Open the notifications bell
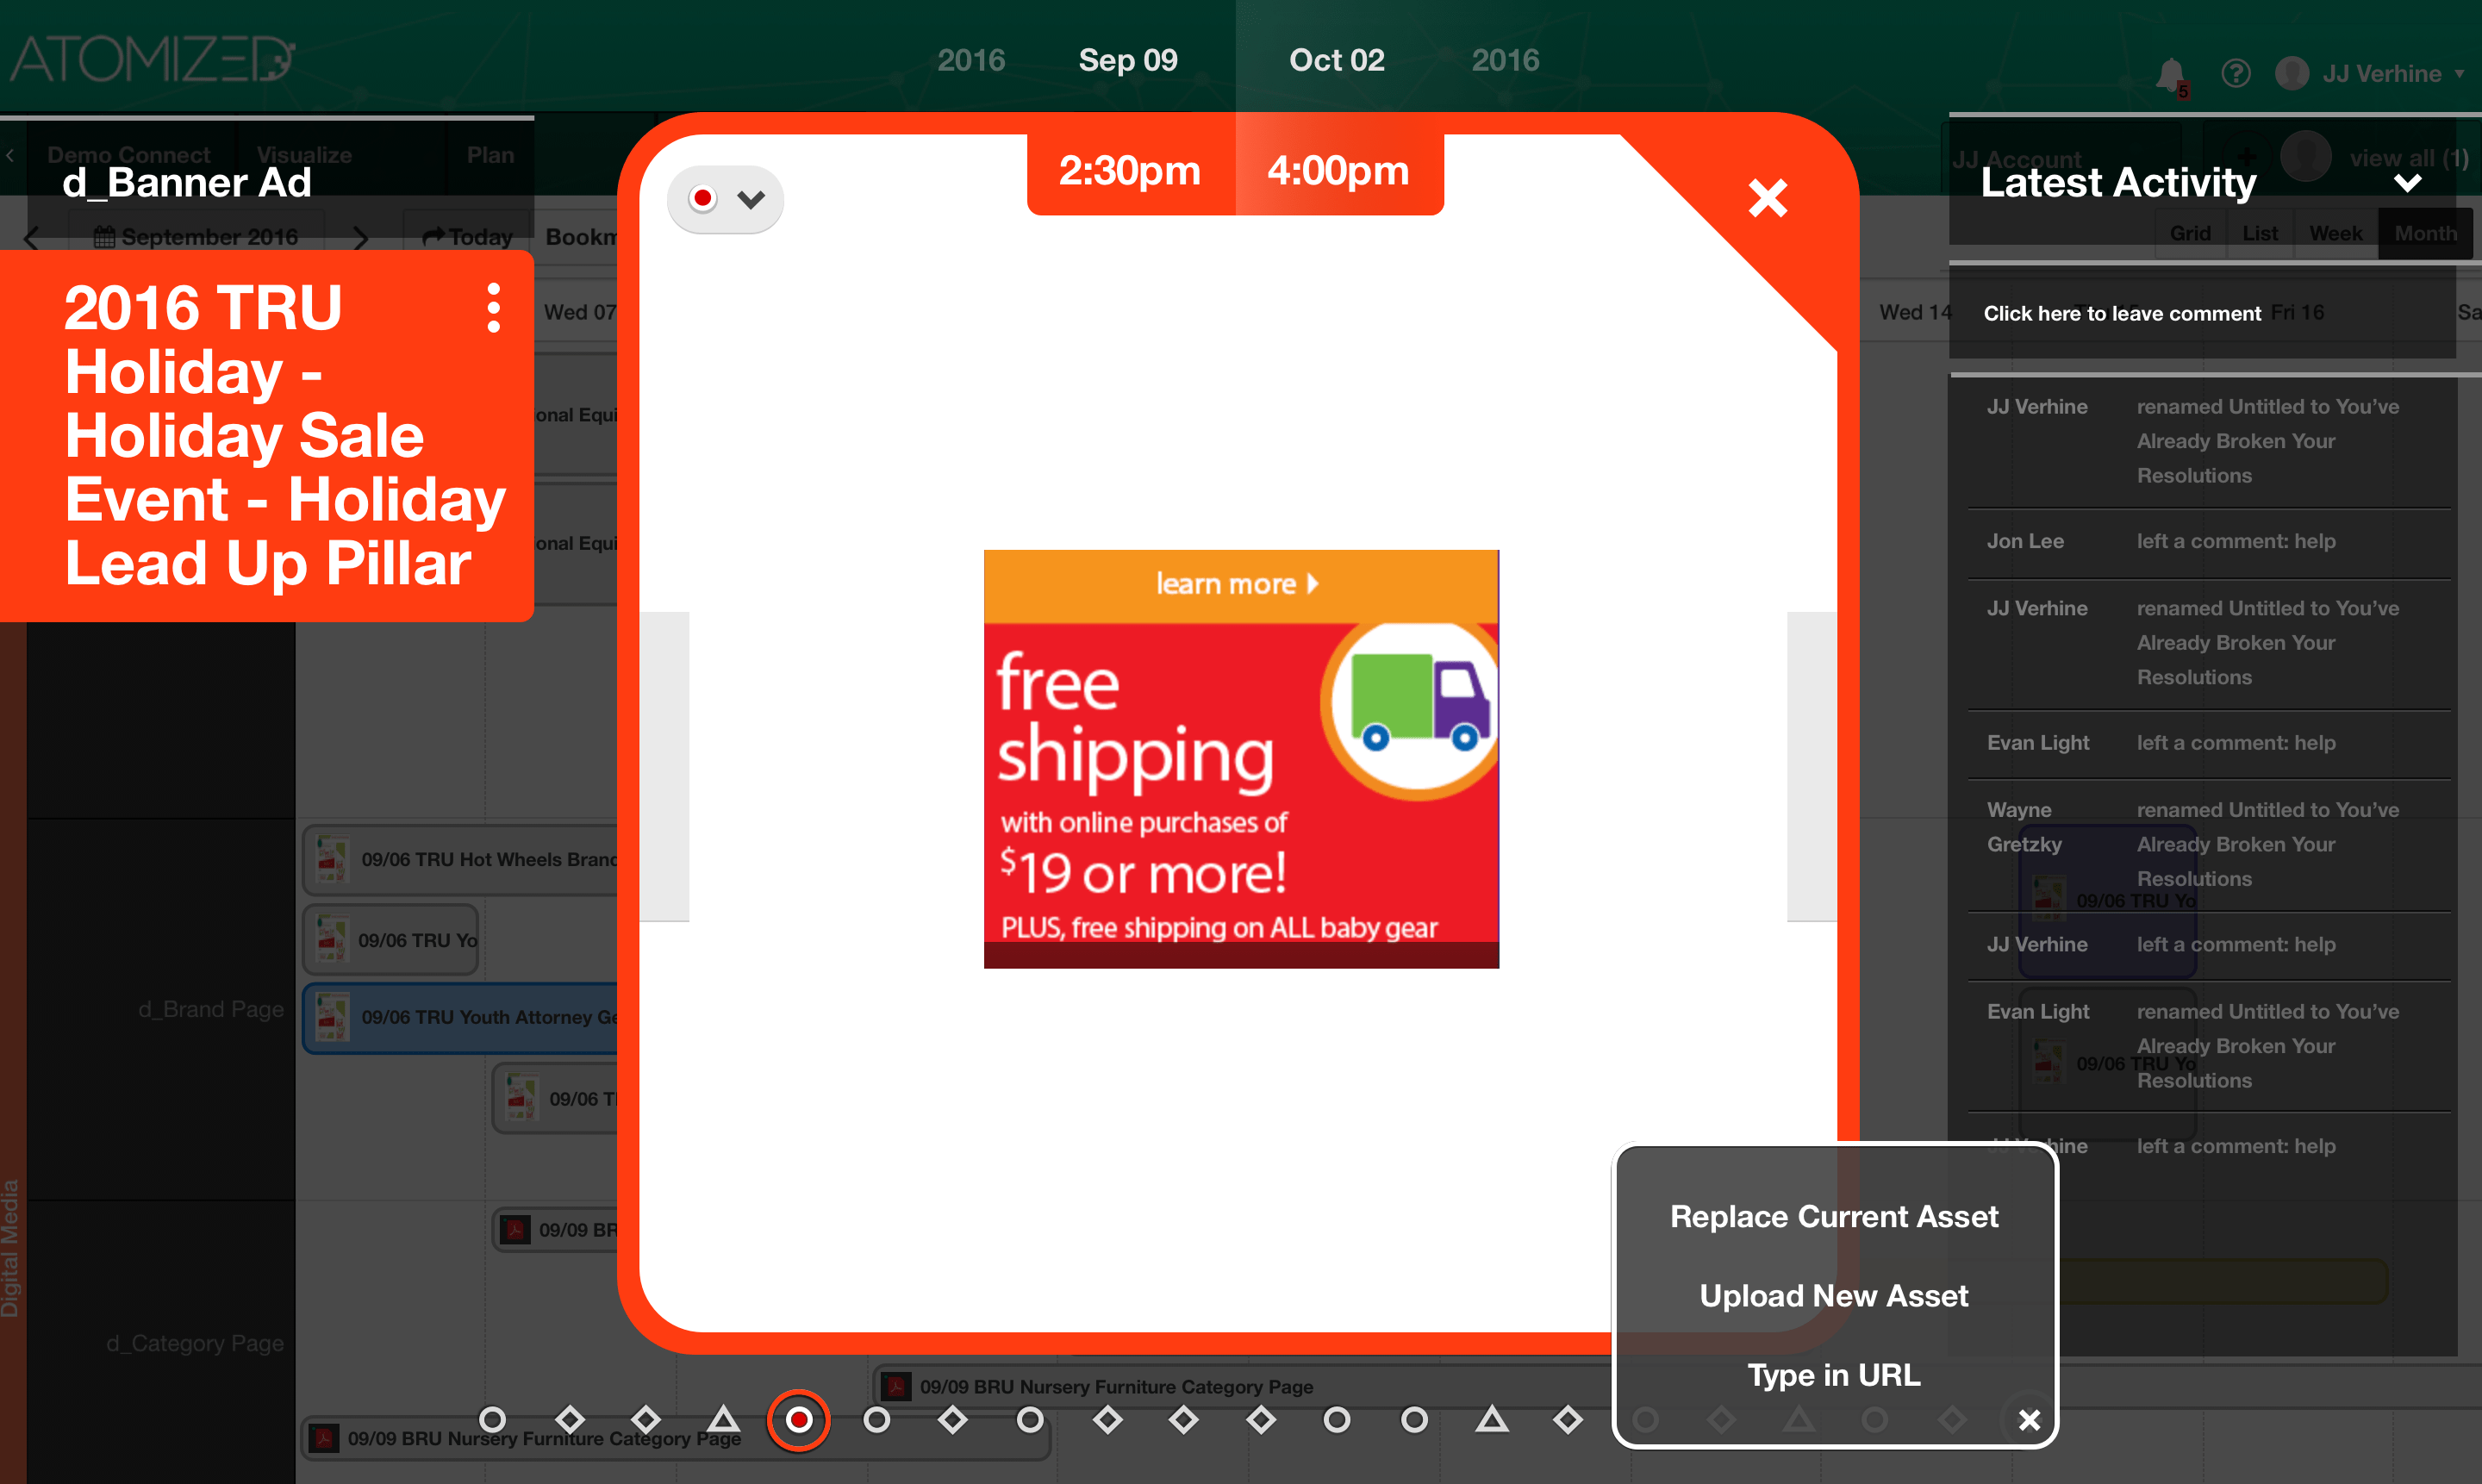Screen dimensions: 2482x1484 2171,75
